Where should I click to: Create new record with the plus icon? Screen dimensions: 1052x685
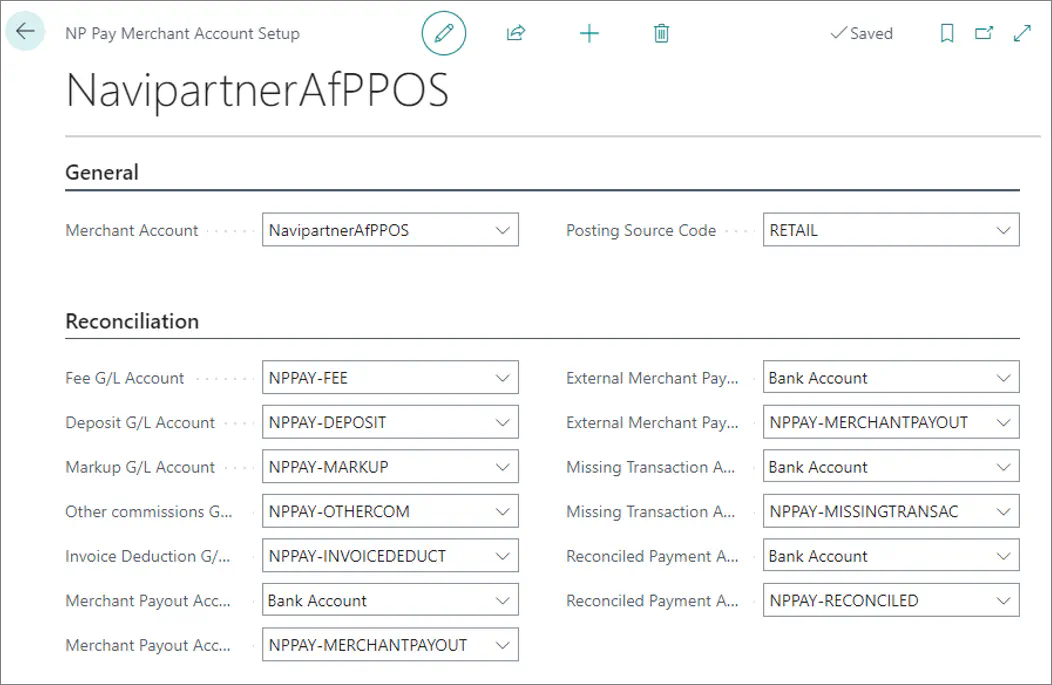pyautogui.click(x=589, y=33)
